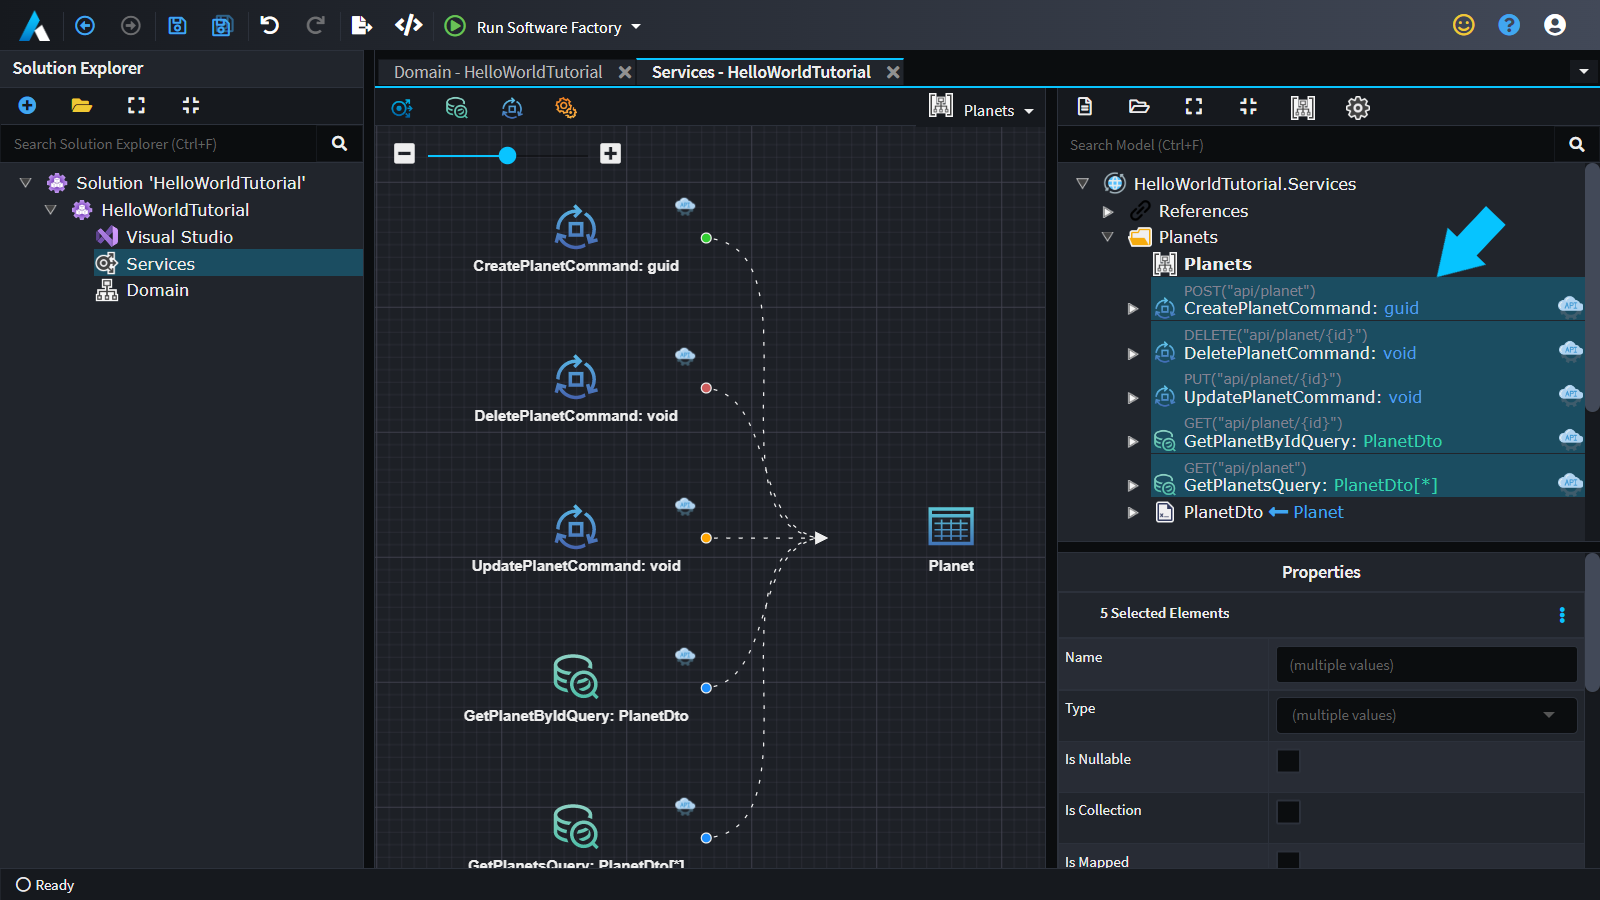Save with the single floppy disk icon
The width and height of the screenshot is (1600, 900).
click(177, 26)
